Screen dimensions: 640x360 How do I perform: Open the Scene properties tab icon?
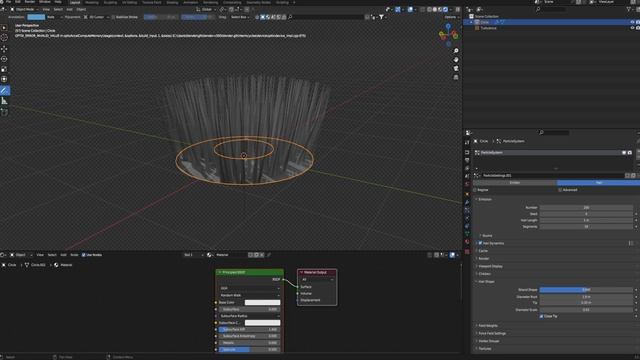(x=467, y=176)
